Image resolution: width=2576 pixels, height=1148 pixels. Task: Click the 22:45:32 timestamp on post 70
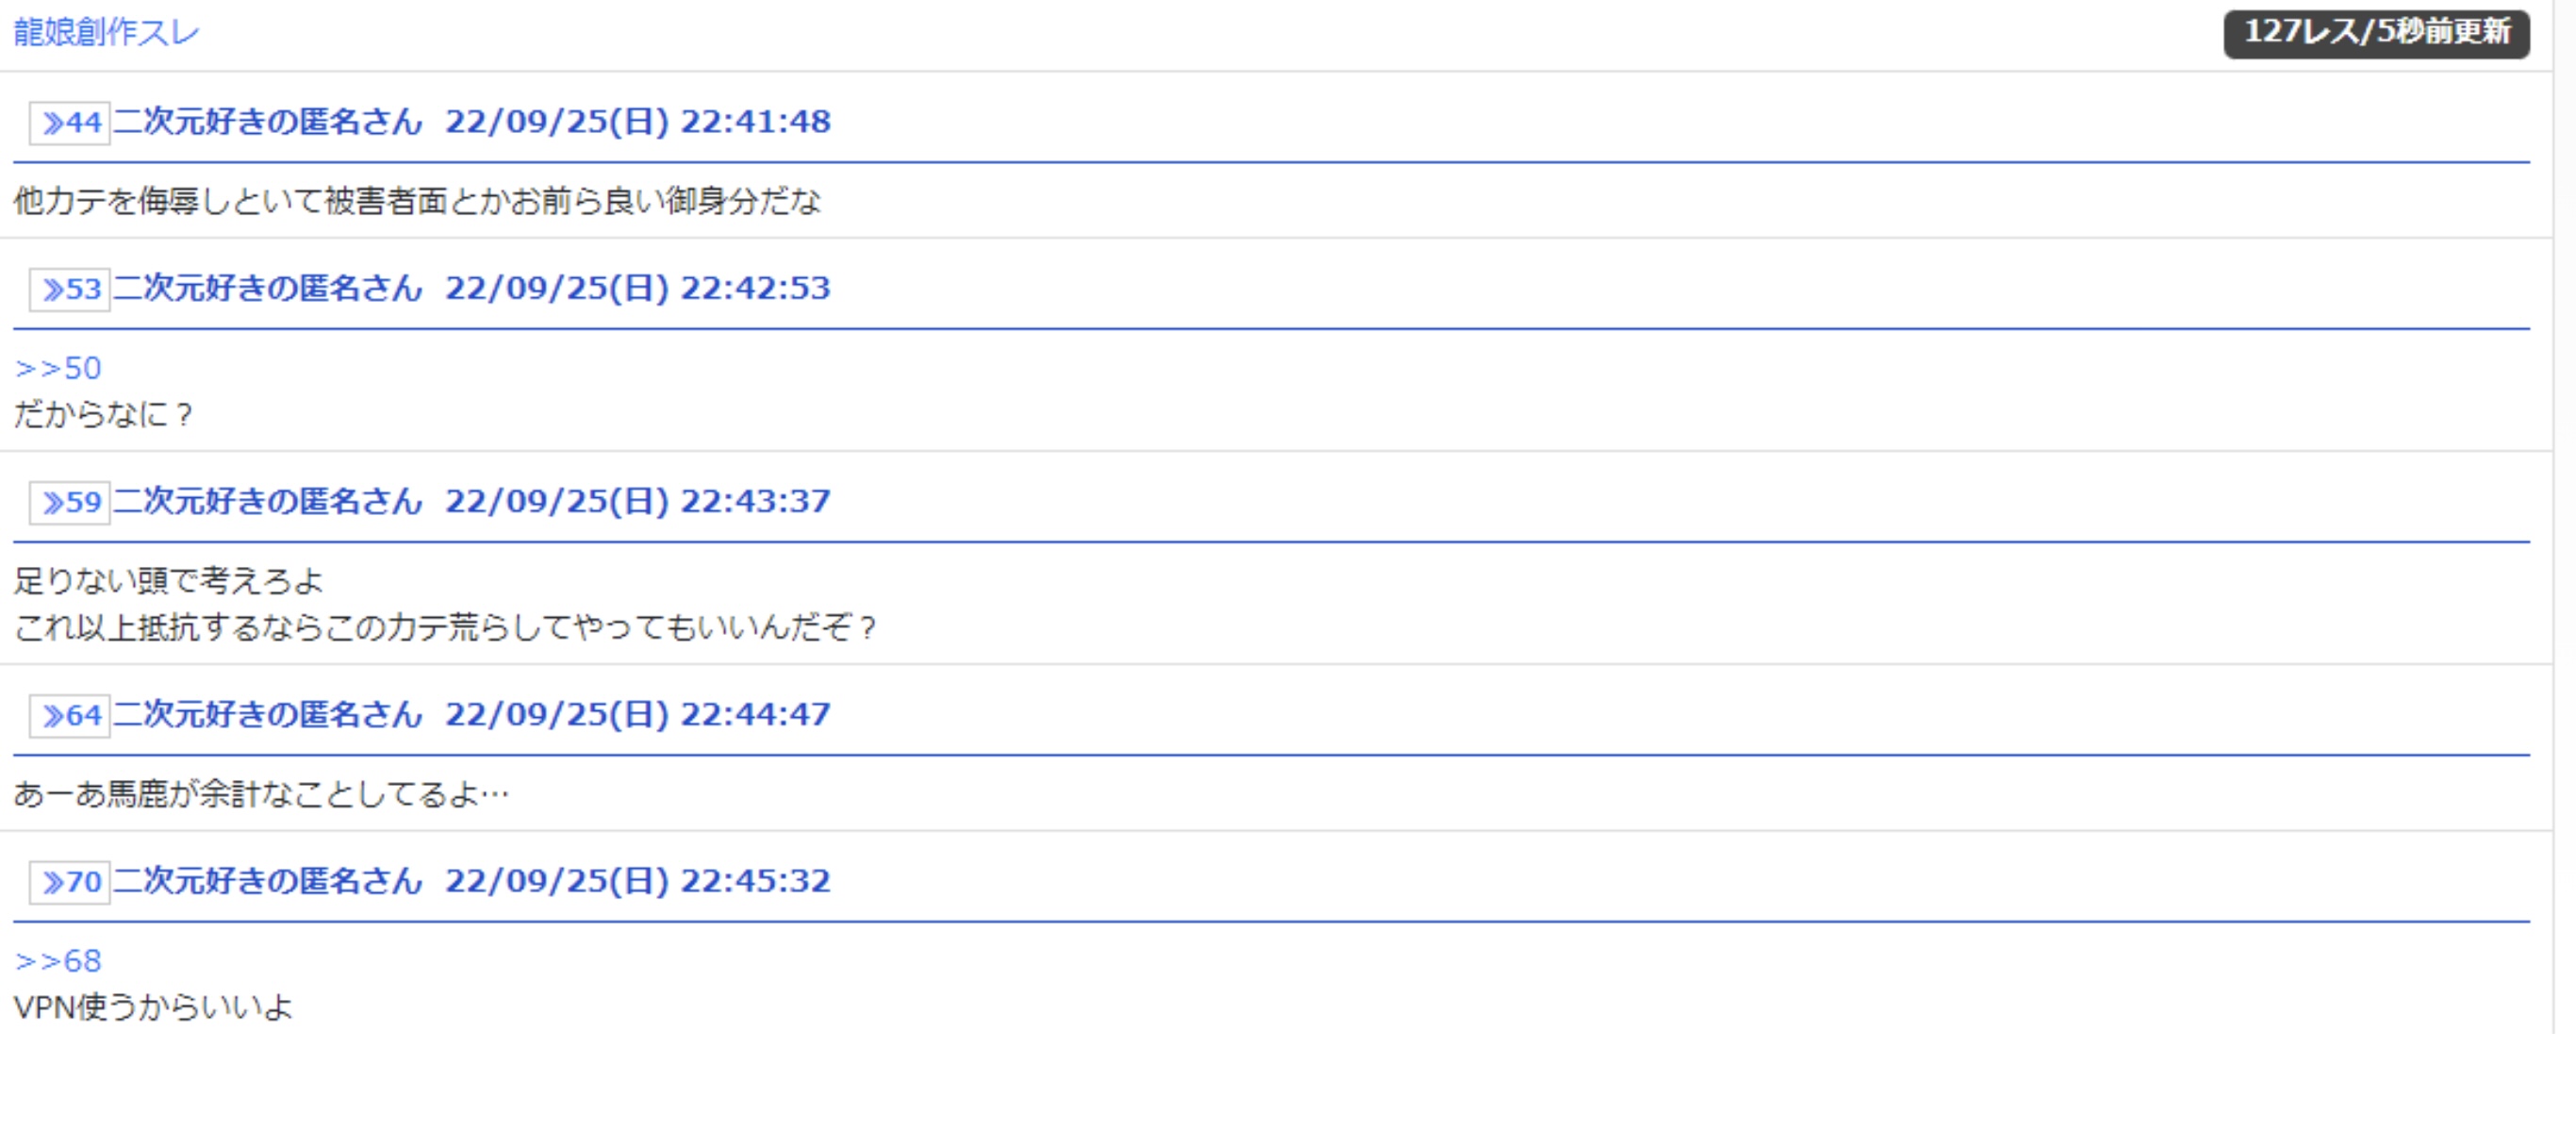755,882
